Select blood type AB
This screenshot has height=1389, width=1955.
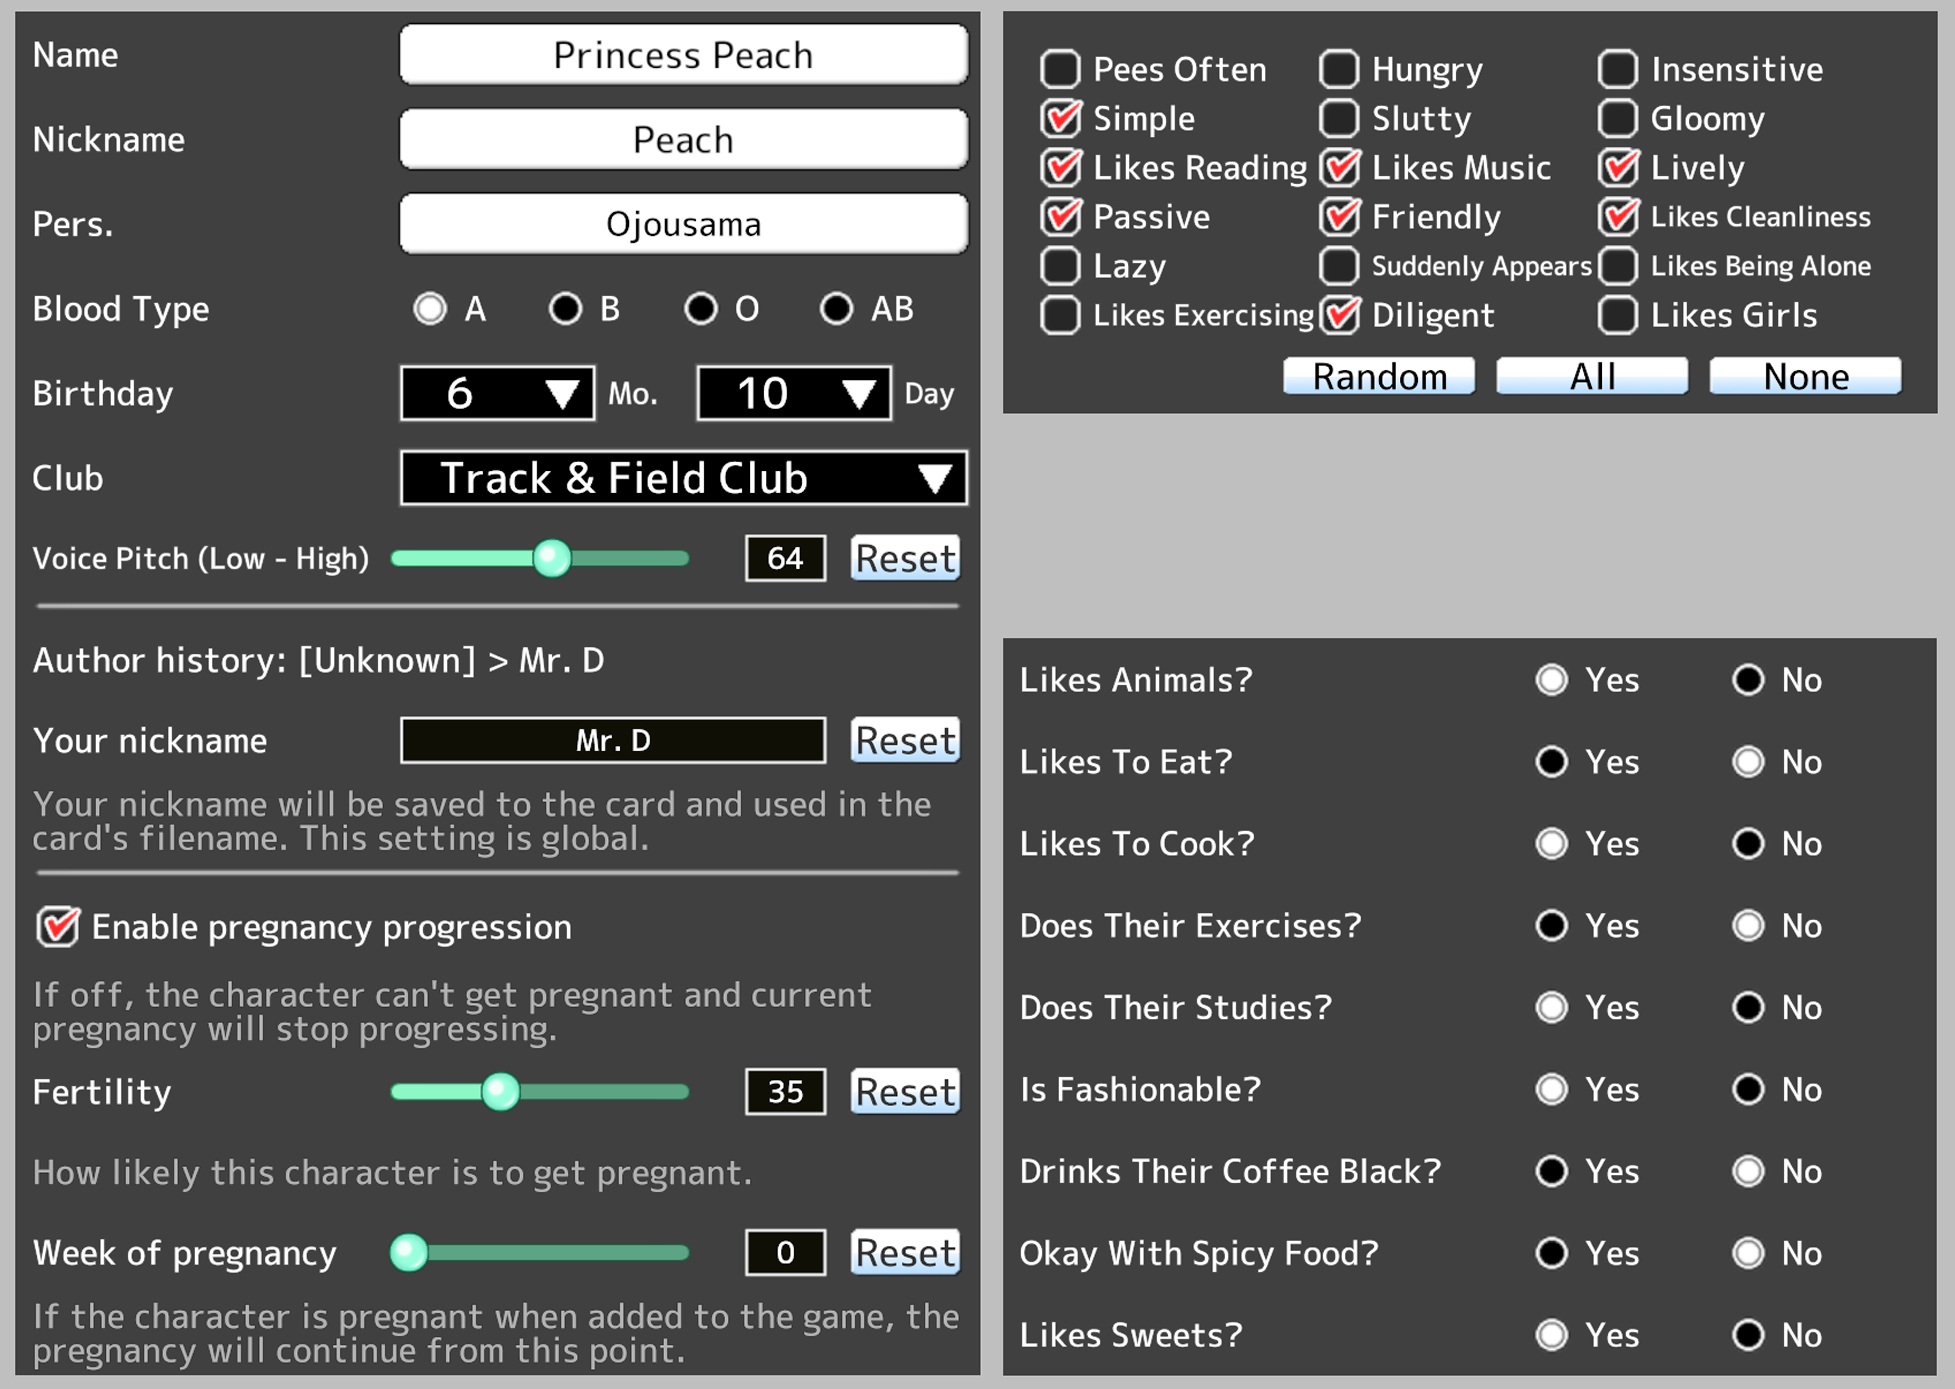pos(836,309)
